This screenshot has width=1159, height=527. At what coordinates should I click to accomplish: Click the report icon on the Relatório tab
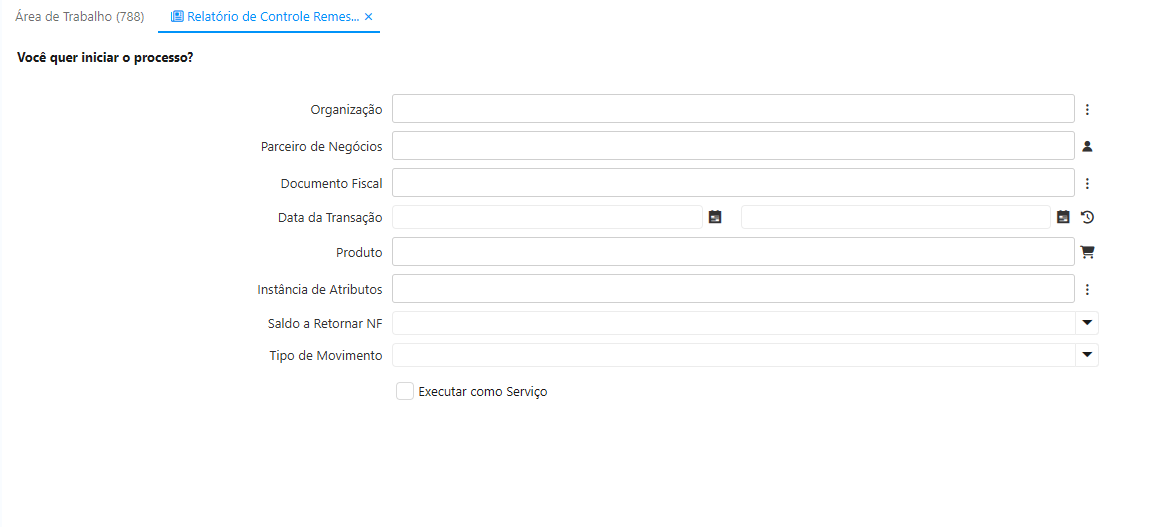pyautogui.click(x=177, y=16)
